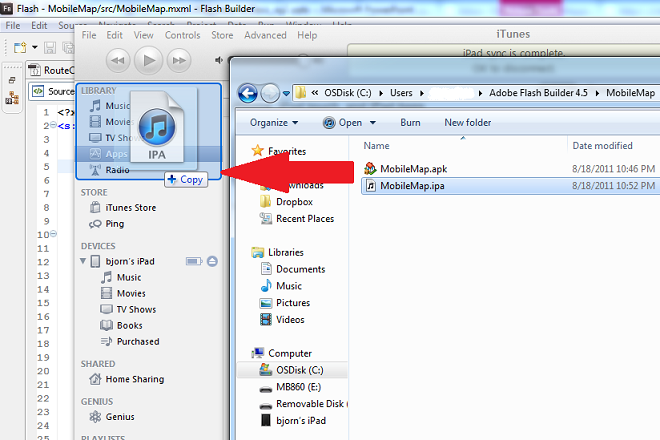Open Home Sharing in iTunes

pos(135,379)
